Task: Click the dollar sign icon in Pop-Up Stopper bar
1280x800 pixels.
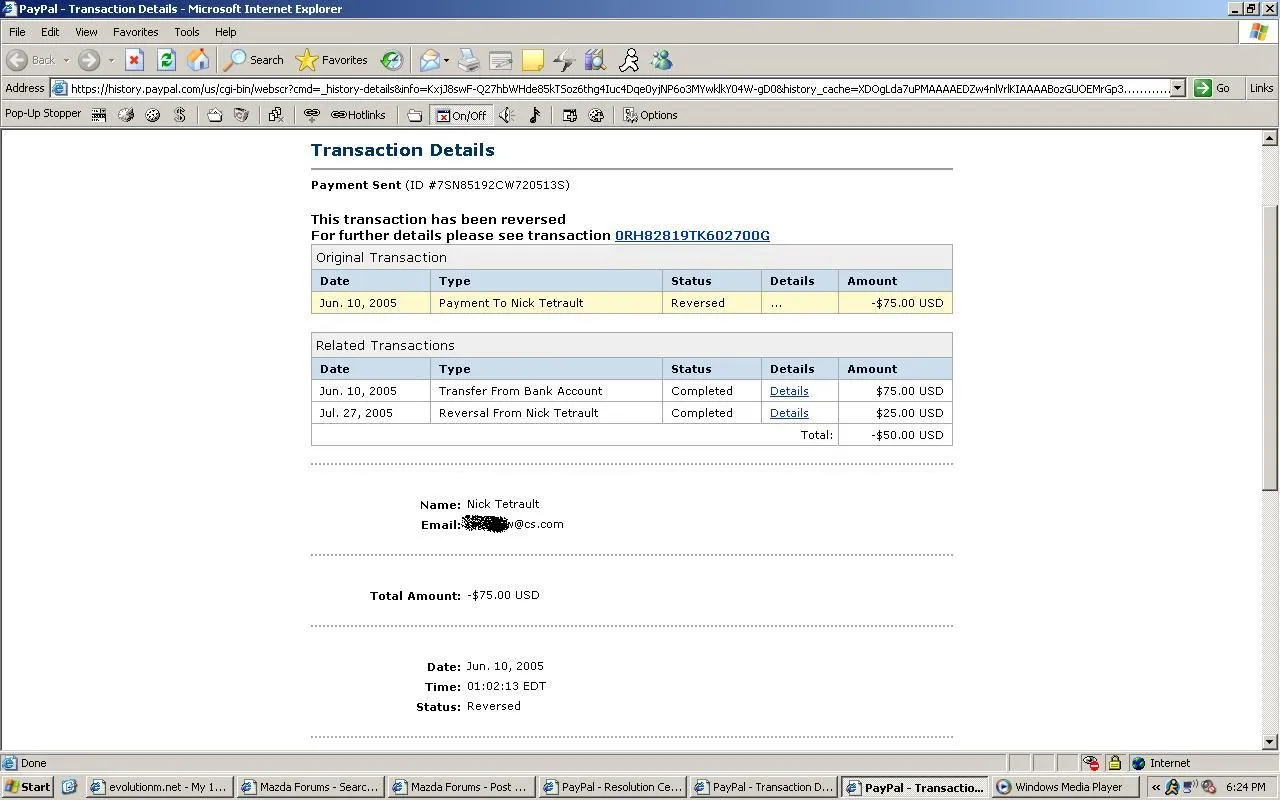Action: 180,115
